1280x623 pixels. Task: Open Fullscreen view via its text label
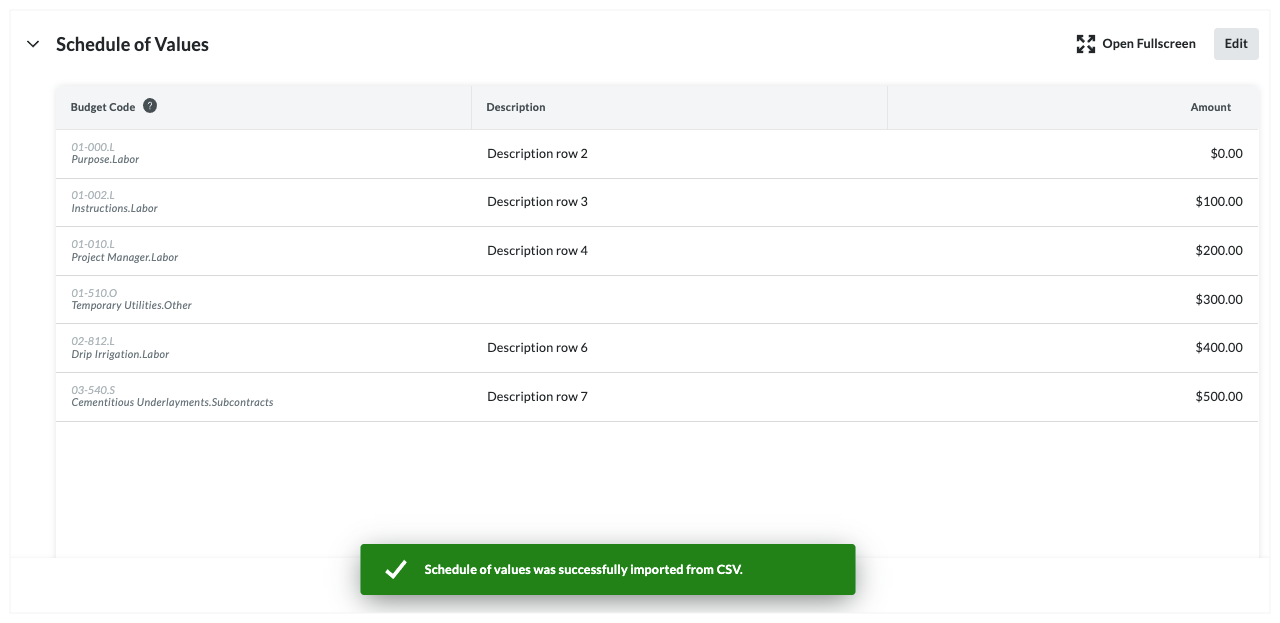pos(1149,44)
